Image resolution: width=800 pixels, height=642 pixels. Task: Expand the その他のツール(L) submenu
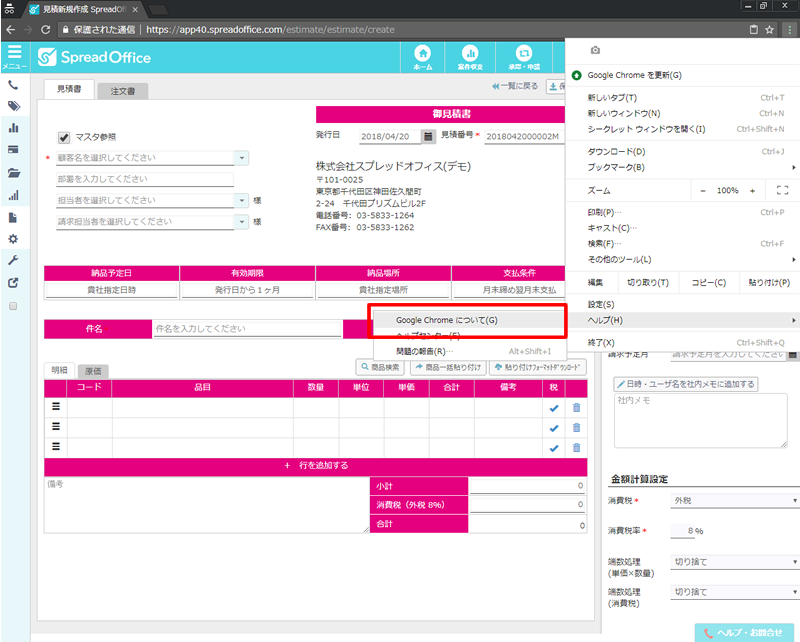(x=683, y=259)
